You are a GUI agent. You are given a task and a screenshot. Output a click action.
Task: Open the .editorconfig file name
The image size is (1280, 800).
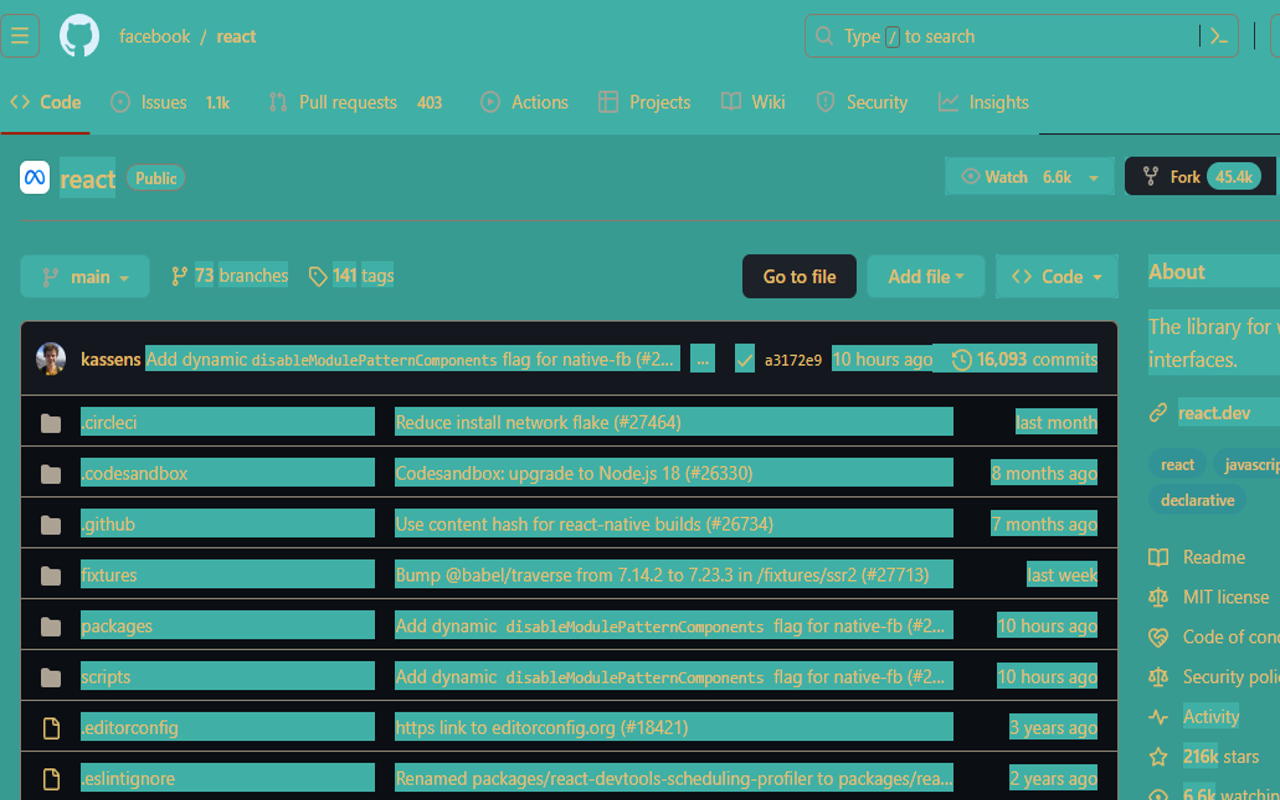130,729
